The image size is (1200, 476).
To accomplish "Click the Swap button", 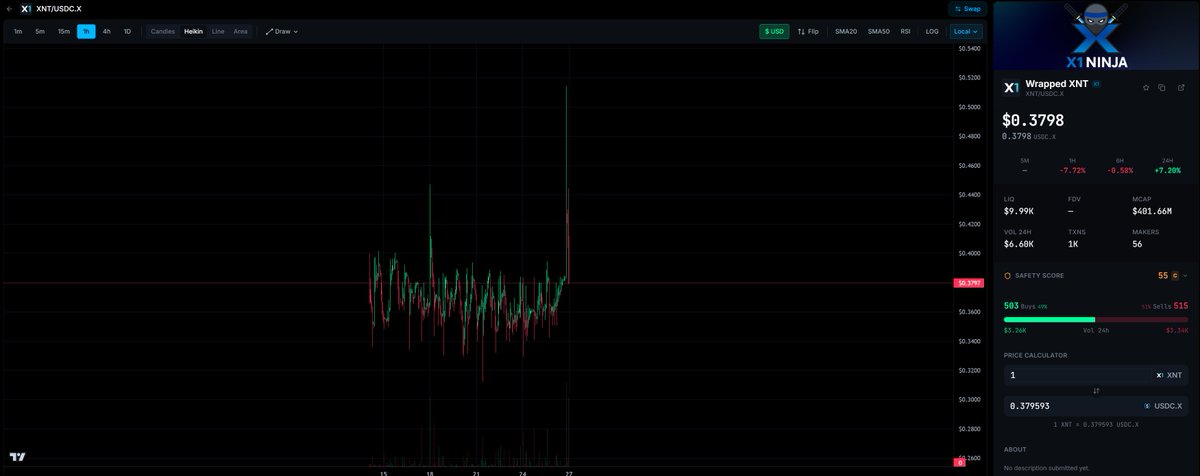I will (x=967, y=8).
